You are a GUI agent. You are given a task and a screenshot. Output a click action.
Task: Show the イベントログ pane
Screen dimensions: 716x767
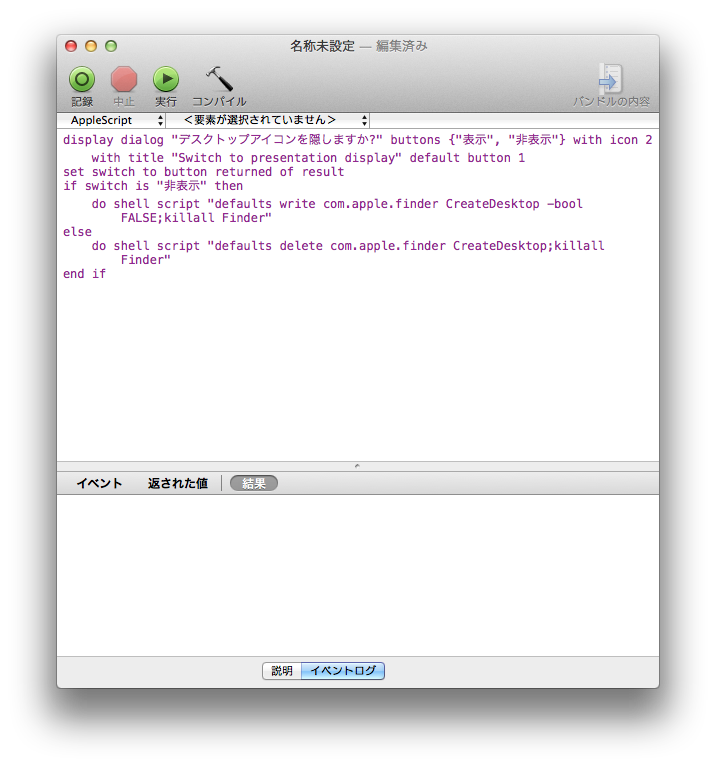343,671
